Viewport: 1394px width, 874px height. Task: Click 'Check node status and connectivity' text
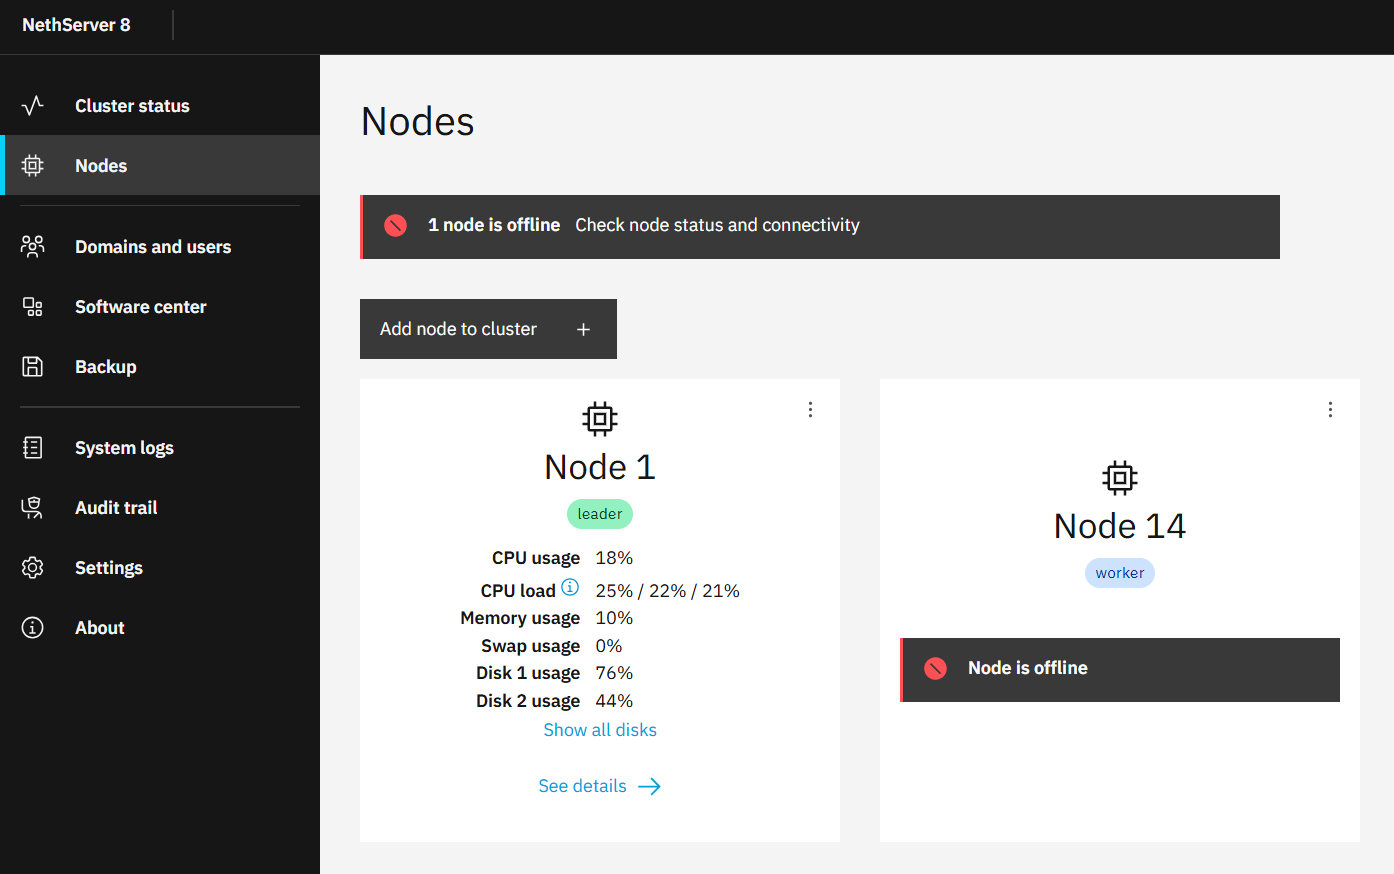717,225
